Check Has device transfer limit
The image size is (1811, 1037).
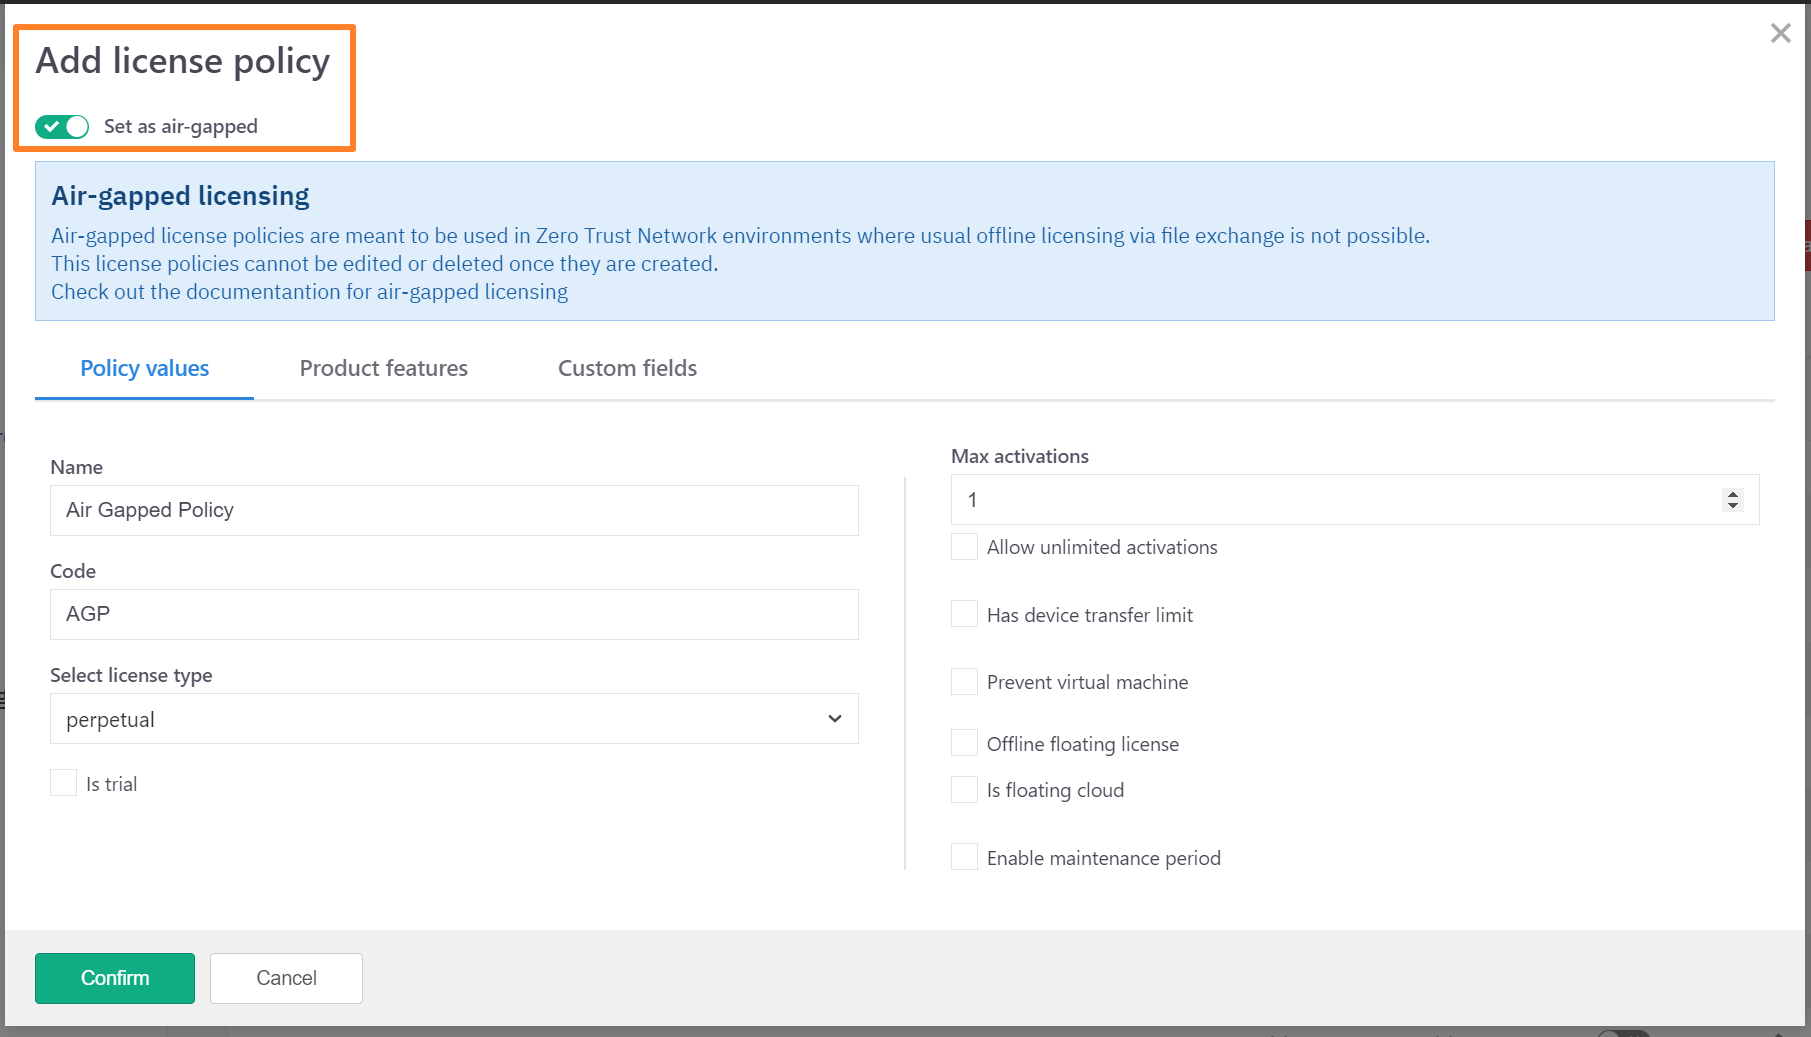[x=964, y=614]
